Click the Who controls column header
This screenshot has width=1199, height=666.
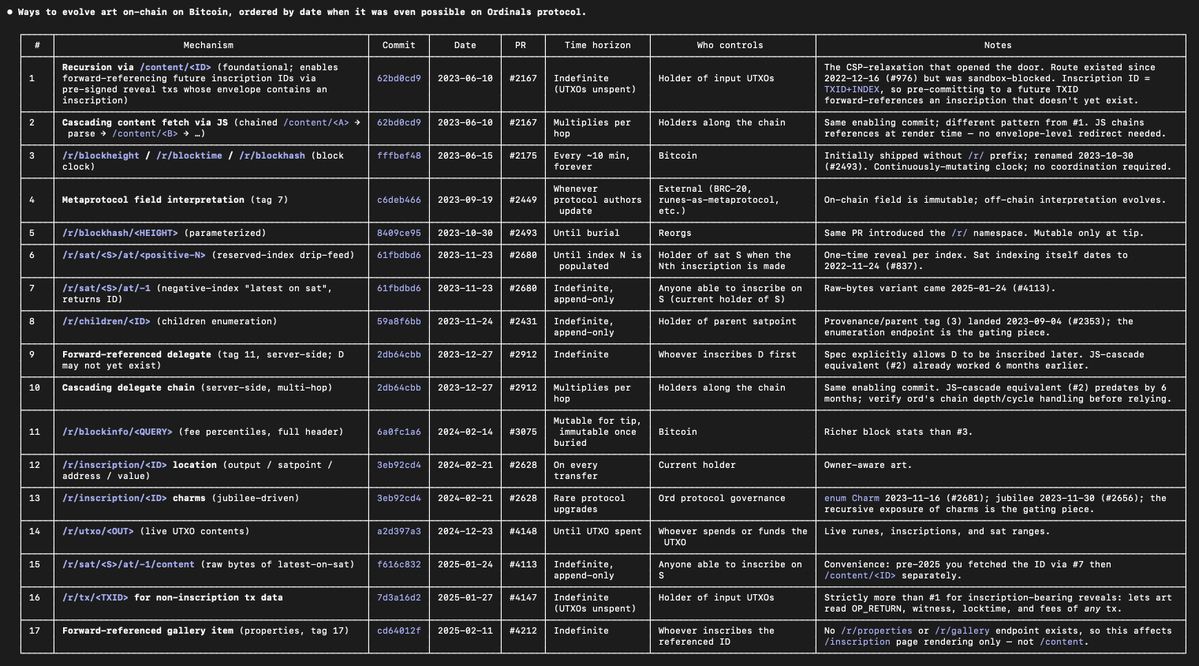pos(729,45)
